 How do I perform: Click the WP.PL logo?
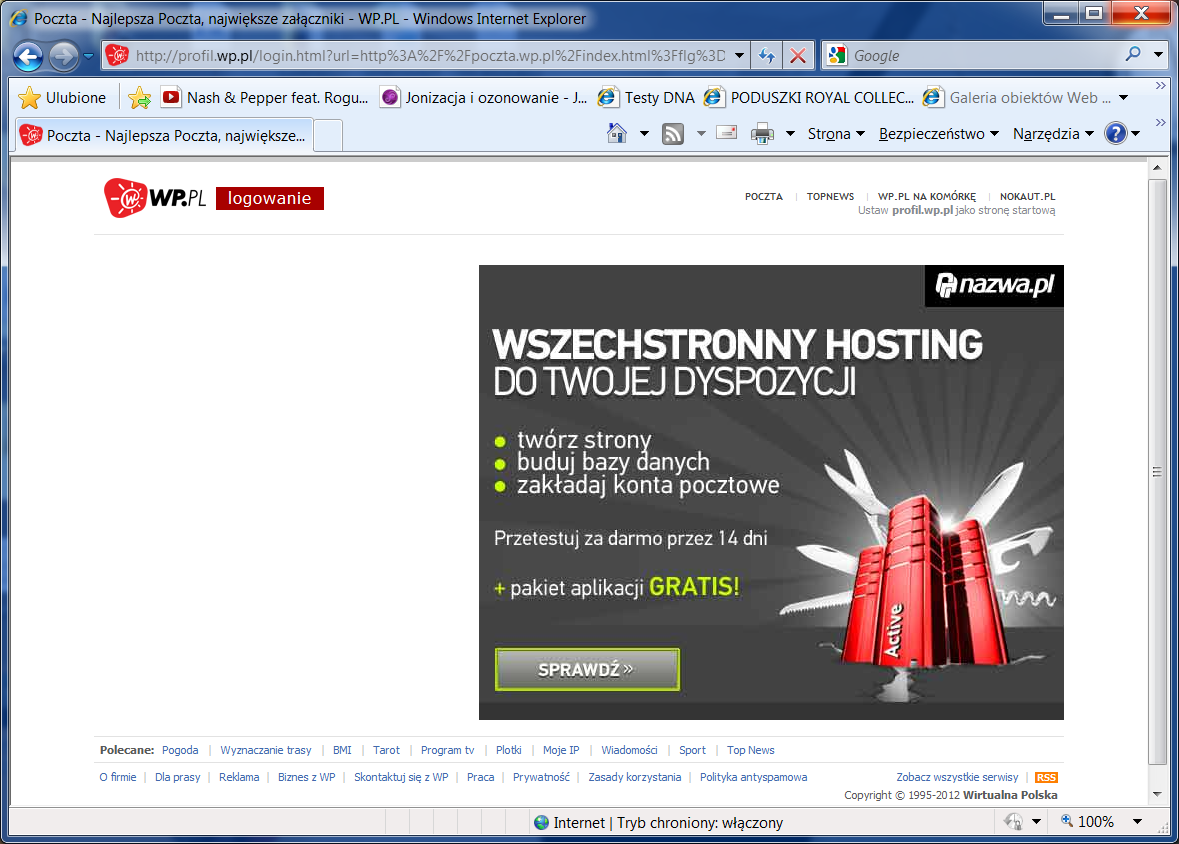pyautogui.click(x=155, y=198)
